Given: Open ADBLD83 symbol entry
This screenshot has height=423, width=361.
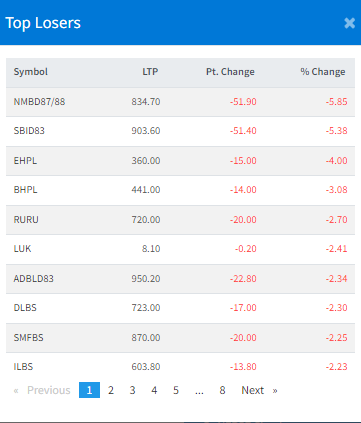Looking at the screenshot, I should (x=33, y=279).
